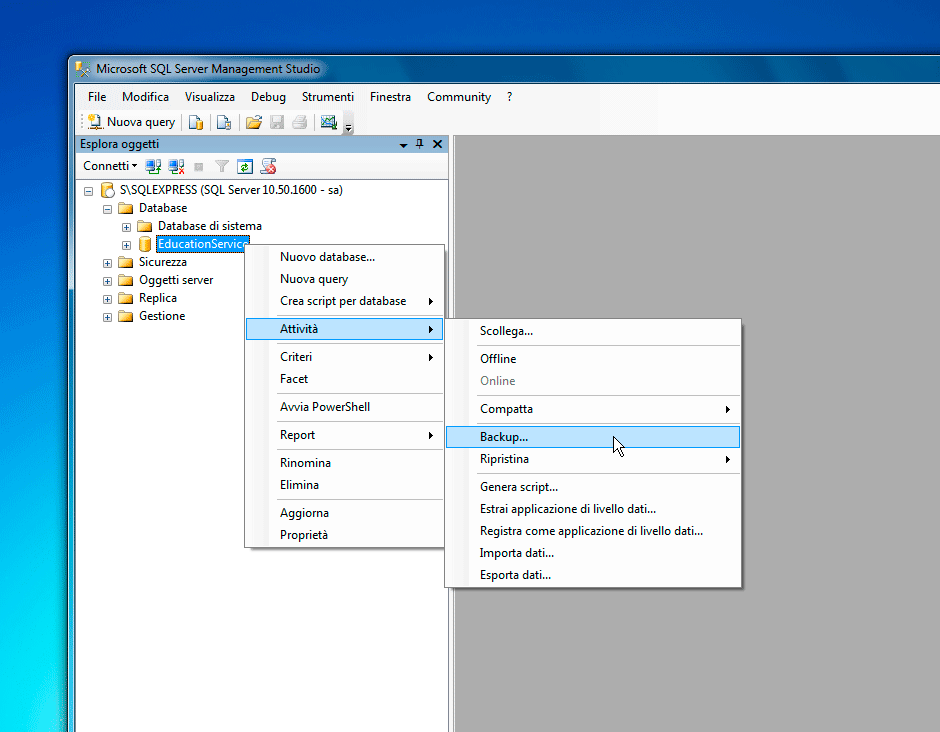Select Facet from context menu

point(345,379)
